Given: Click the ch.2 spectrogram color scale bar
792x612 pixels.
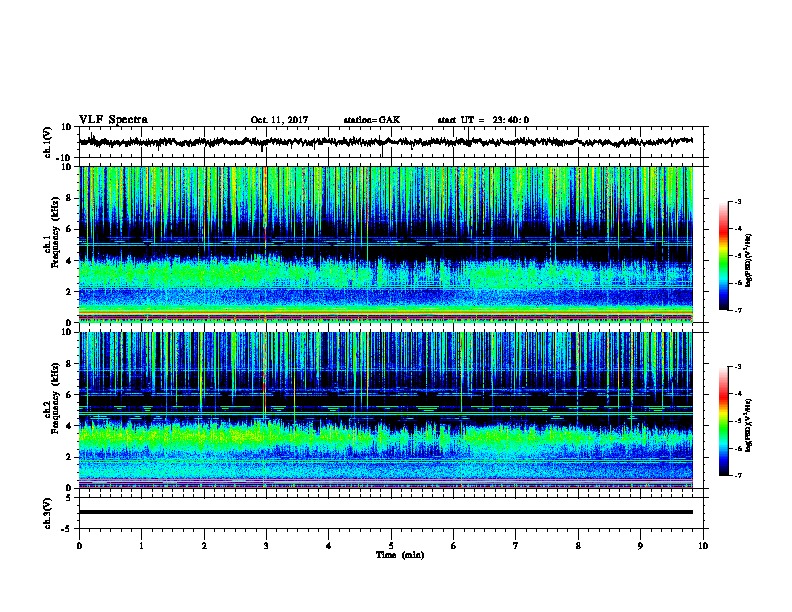Looking at the screenshot, I should tap(724, 421).
